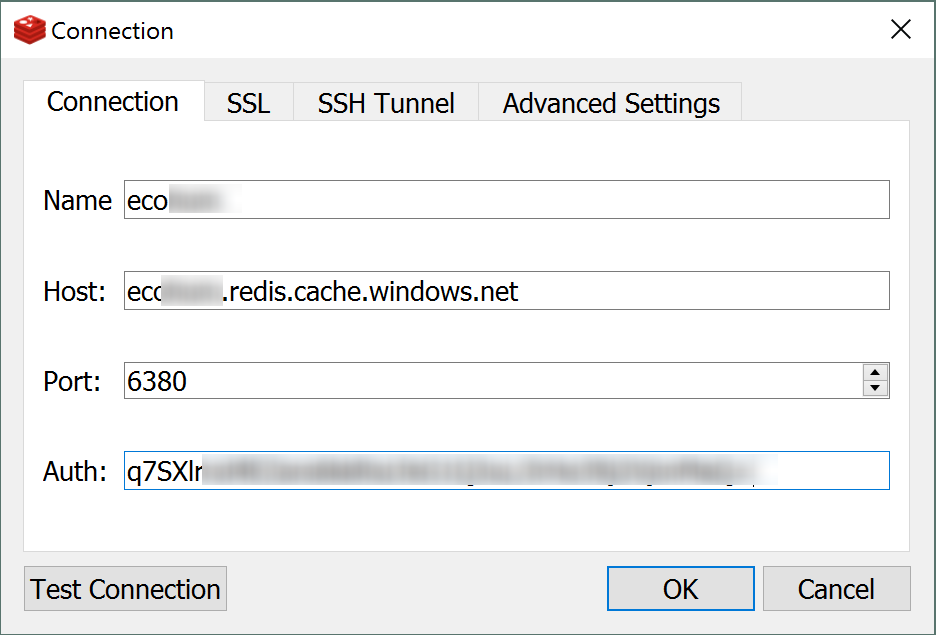Confirm settings with OK button
936x635 pixels.
tap(681, 589)
